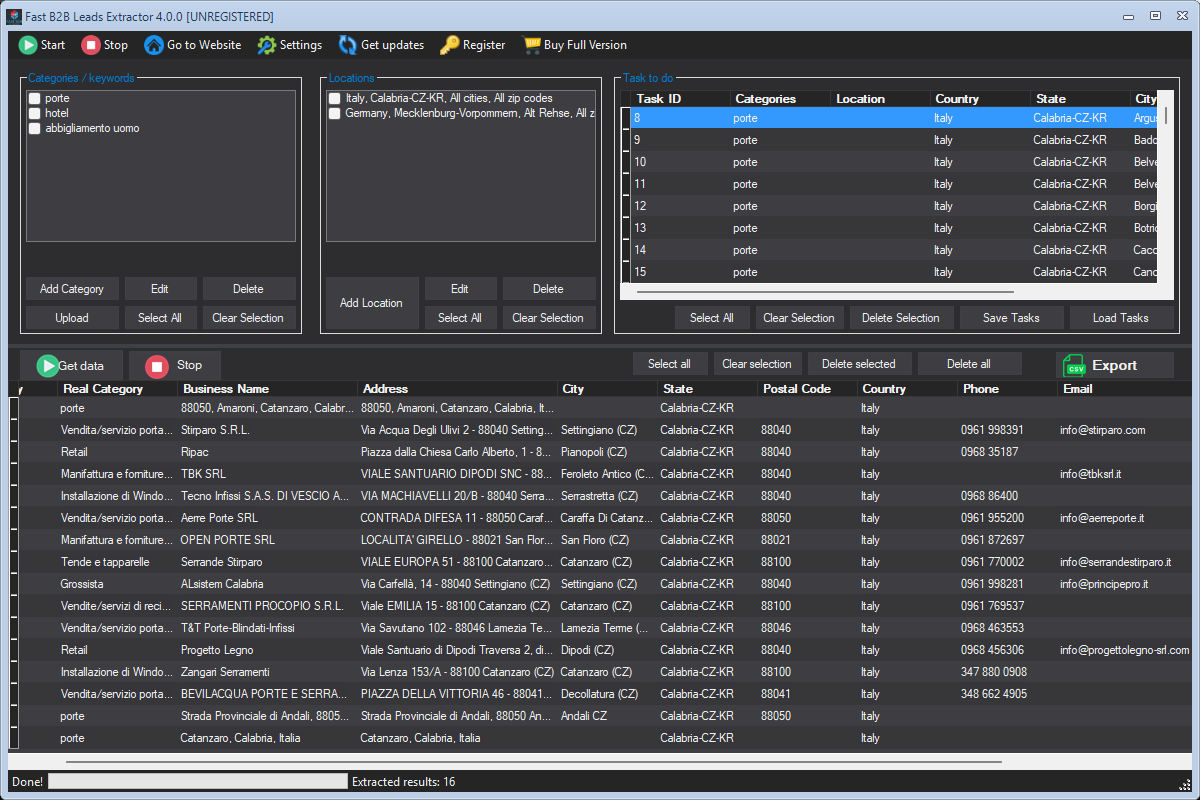
Task: Click the Register key icon
Action: 449,45
